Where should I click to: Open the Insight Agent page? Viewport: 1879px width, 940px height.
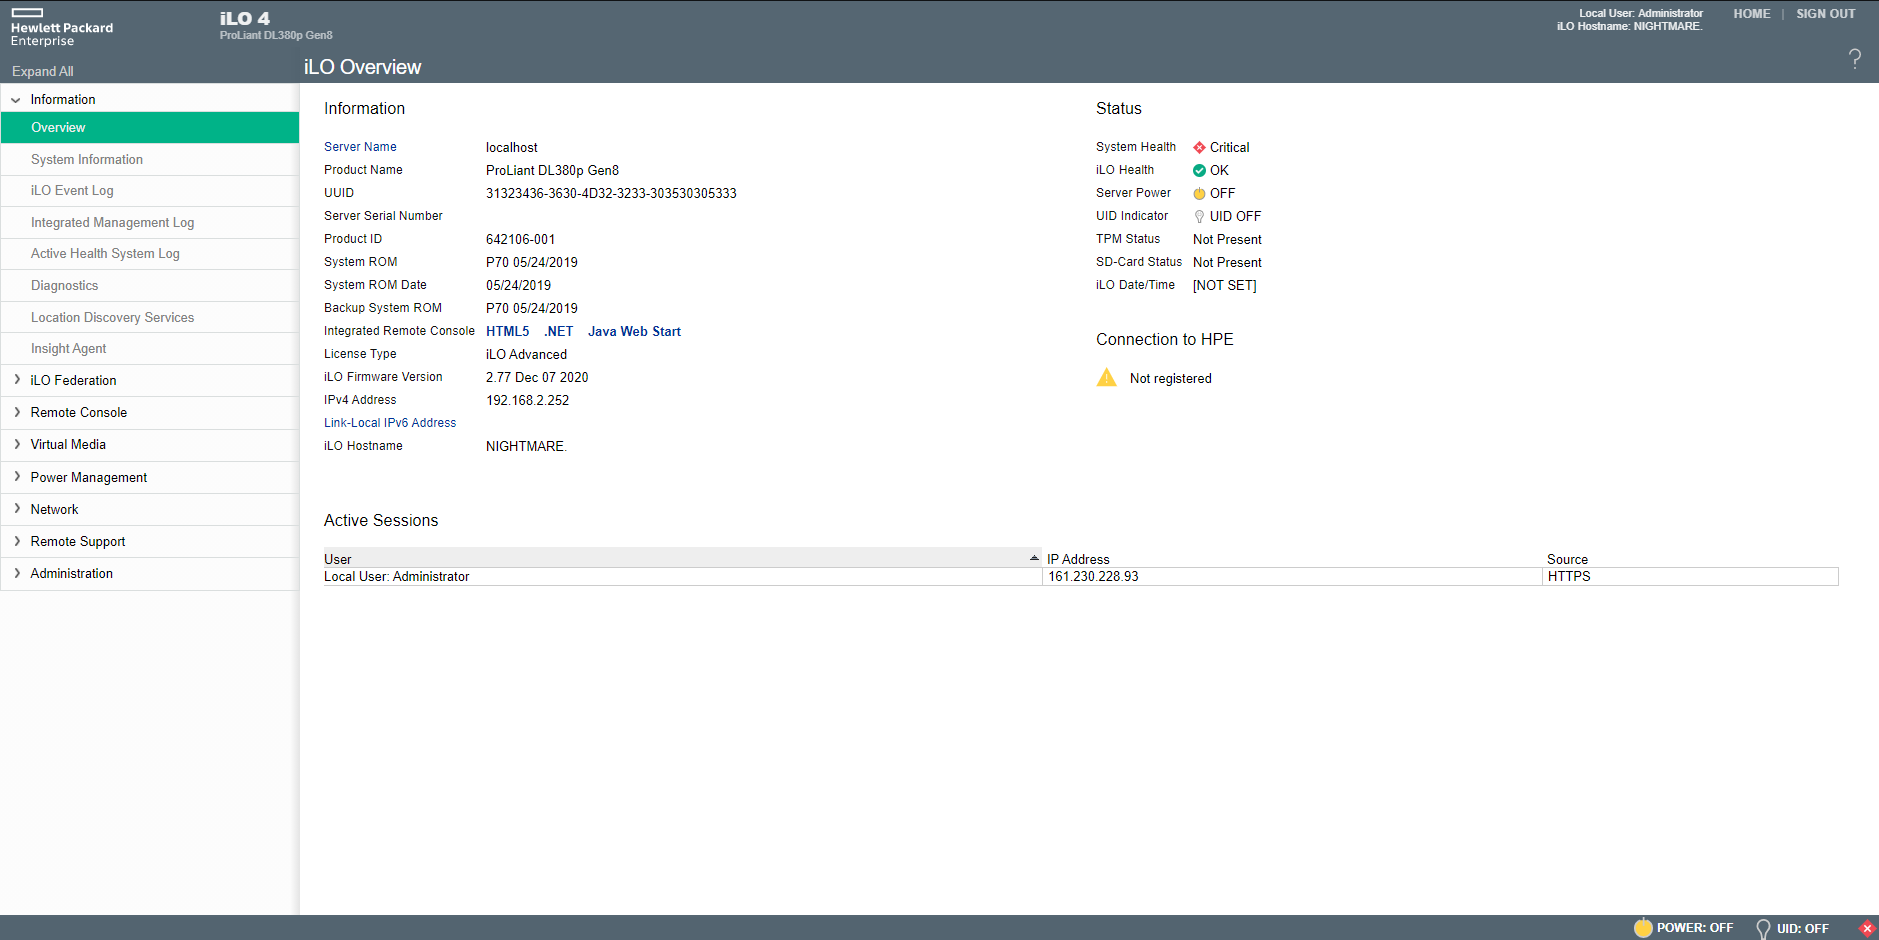tap(150, 348)
